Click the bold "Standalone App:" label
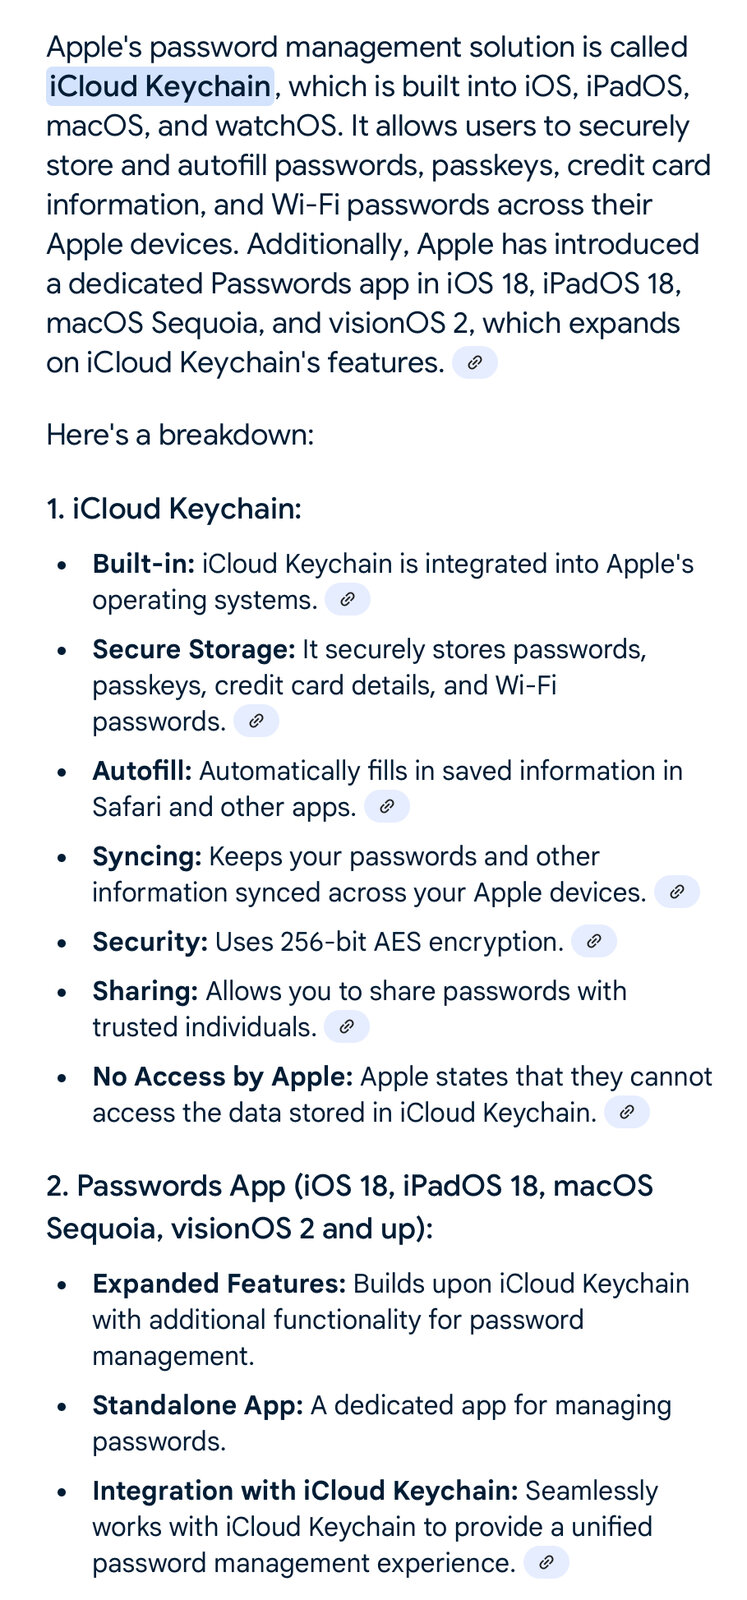Viewport: 747px width, 1600px height. click(x=198, y=1406)
